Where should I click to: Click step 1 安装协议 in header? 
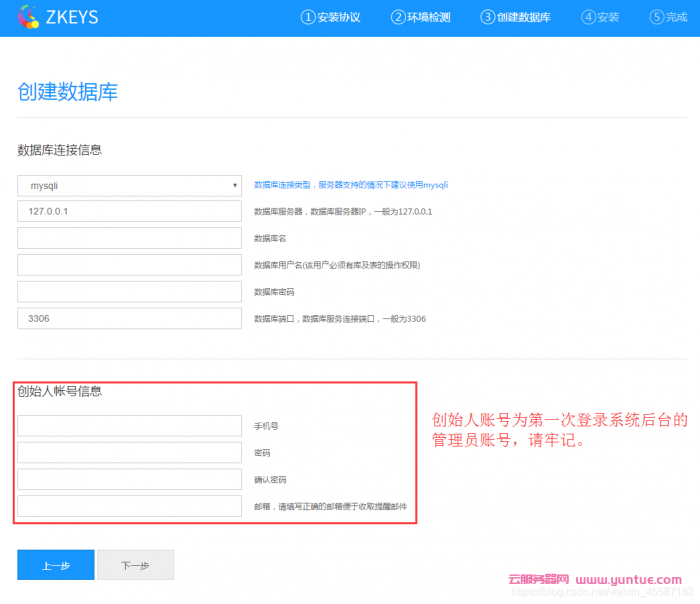pos(331,17)
